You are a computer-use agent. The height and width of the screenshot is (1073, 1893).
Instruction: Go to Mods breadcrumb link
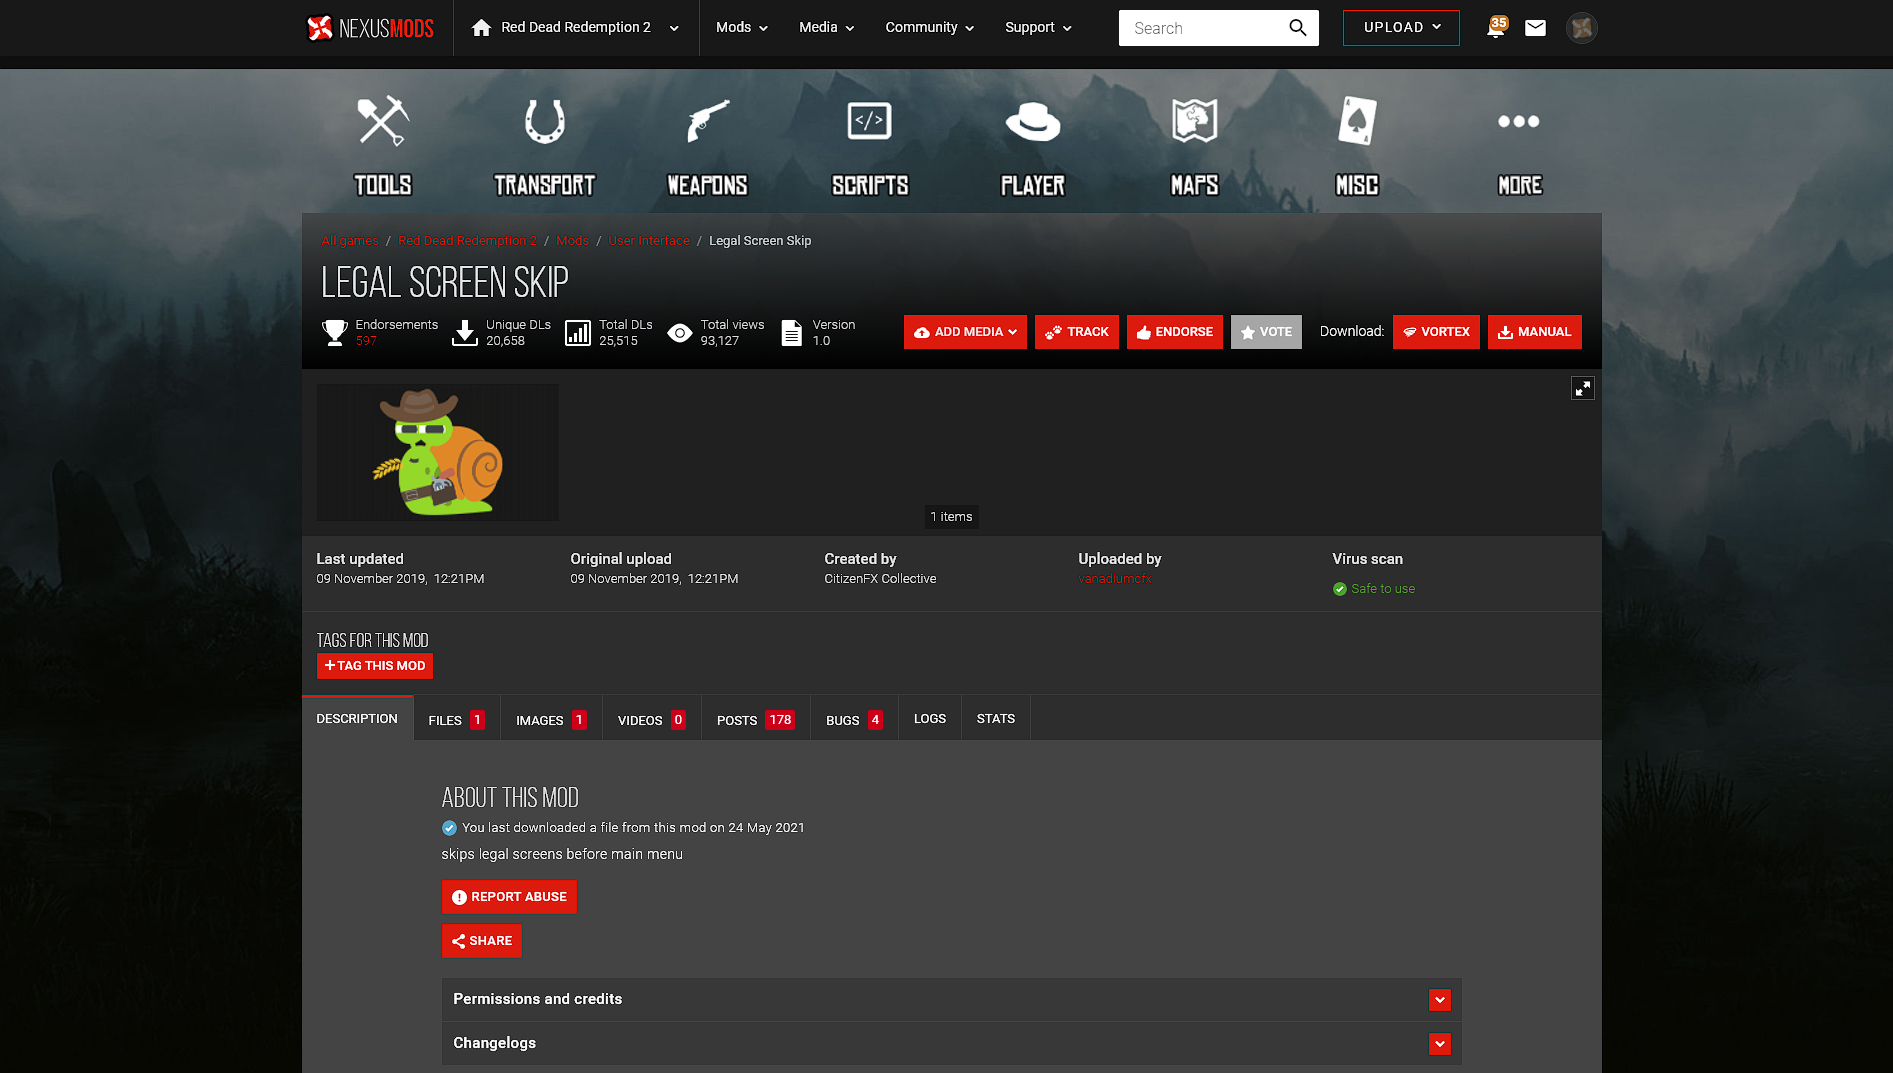(x=573, y=241)
